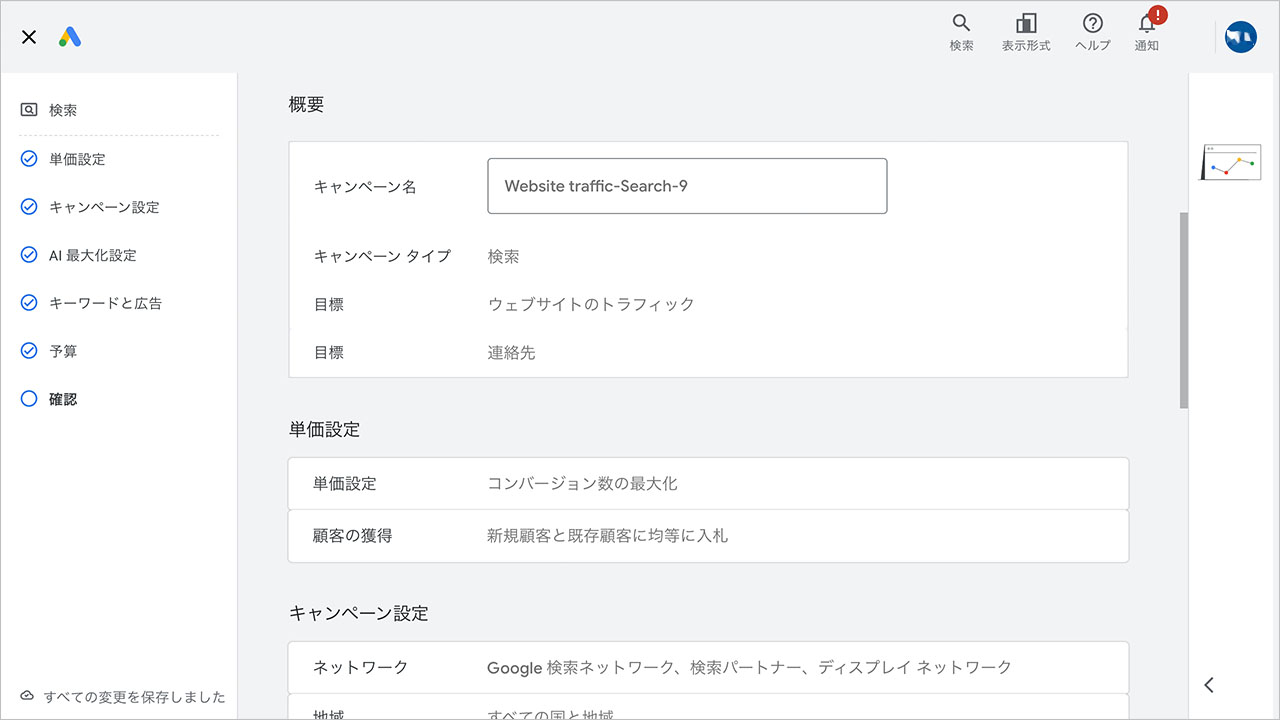Select the Website traffic-Search-9 name field
This screenshot has width=1280, height=720.
[x=687, y=186]
